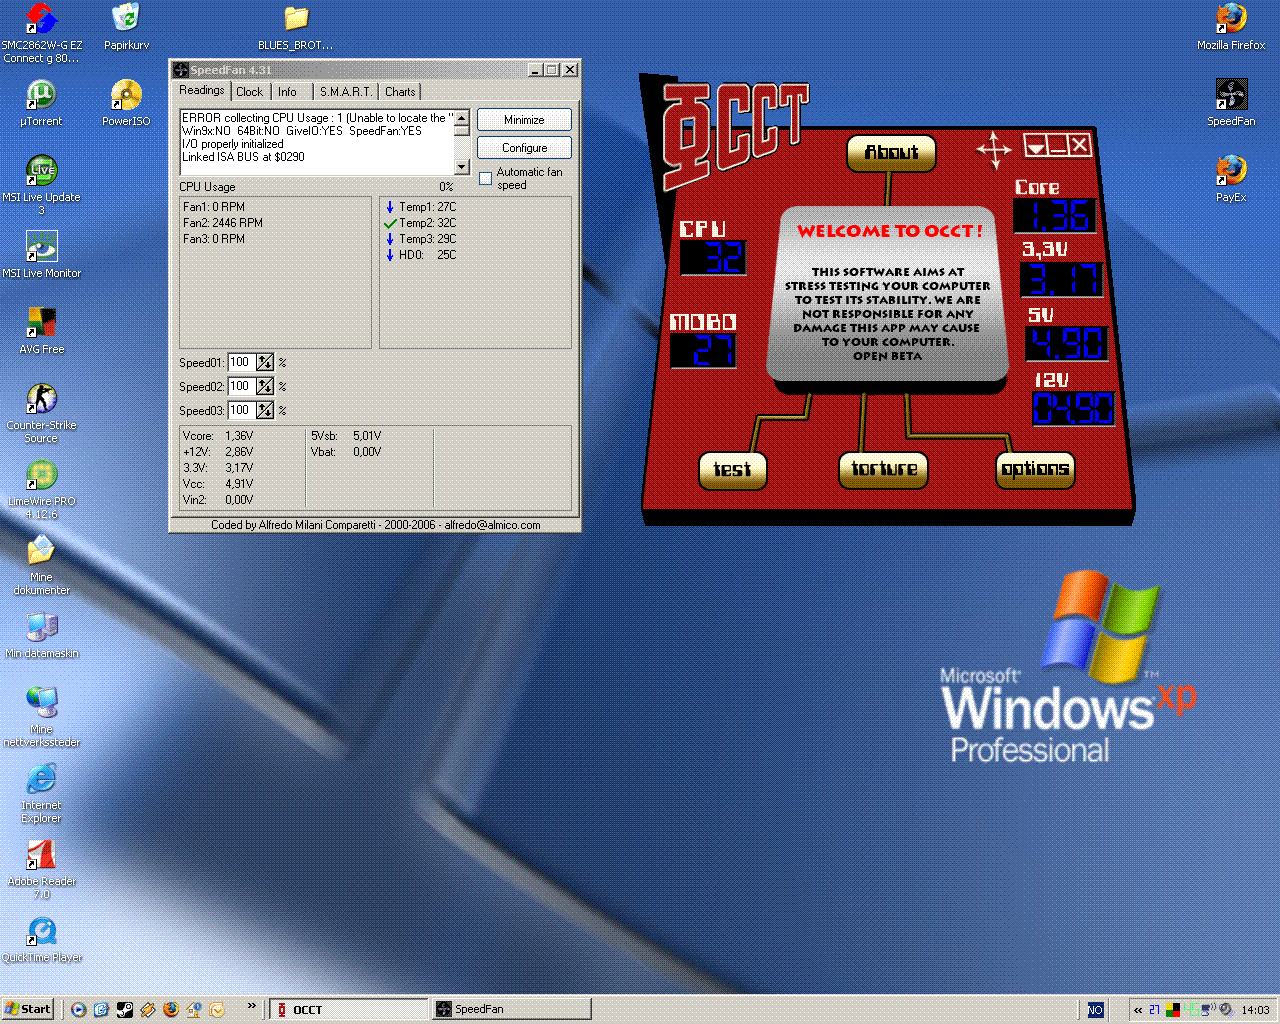This screenshot has height=1024, width=1280.
Task: Switch to the Clock tab in SpeedFan
Action: pos(249,92)
